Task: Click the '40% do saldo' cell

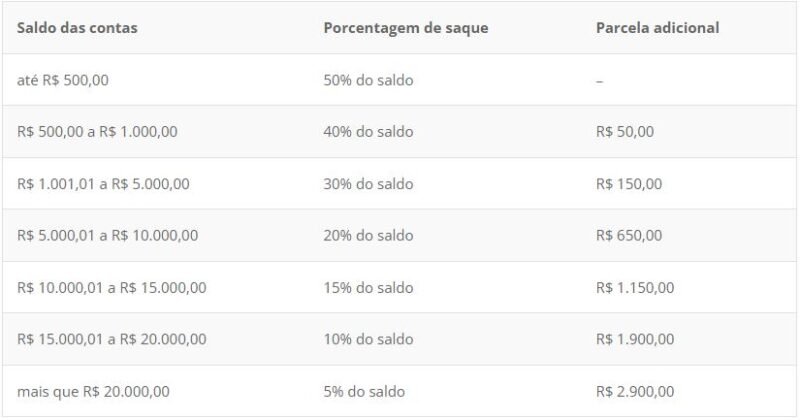Action: pos(368,132)
